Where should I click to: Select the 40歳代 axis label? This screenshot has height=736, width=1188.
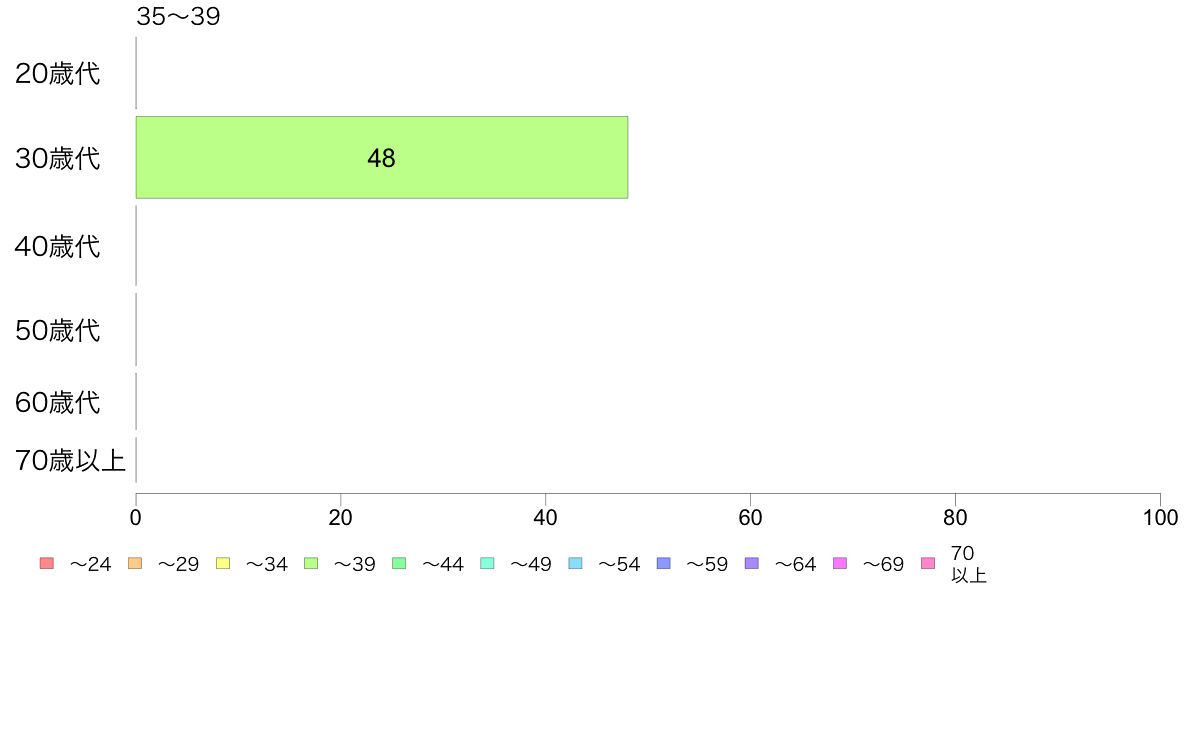(58, 246)
